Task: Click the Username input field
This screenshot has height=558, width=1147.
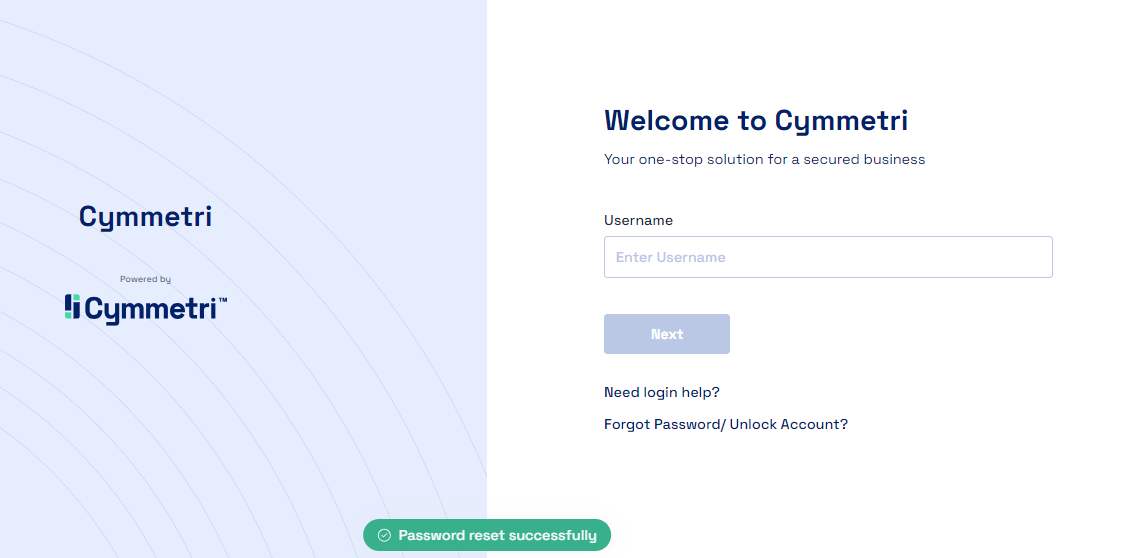Action: [828, 257]
